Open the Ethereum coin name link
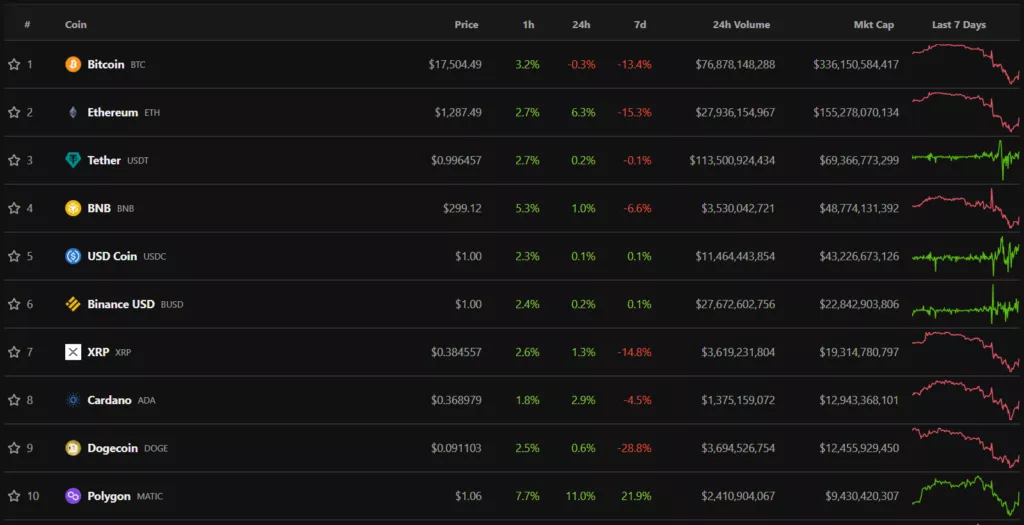The image size is (1024, 525). click(x=112, y=112)
